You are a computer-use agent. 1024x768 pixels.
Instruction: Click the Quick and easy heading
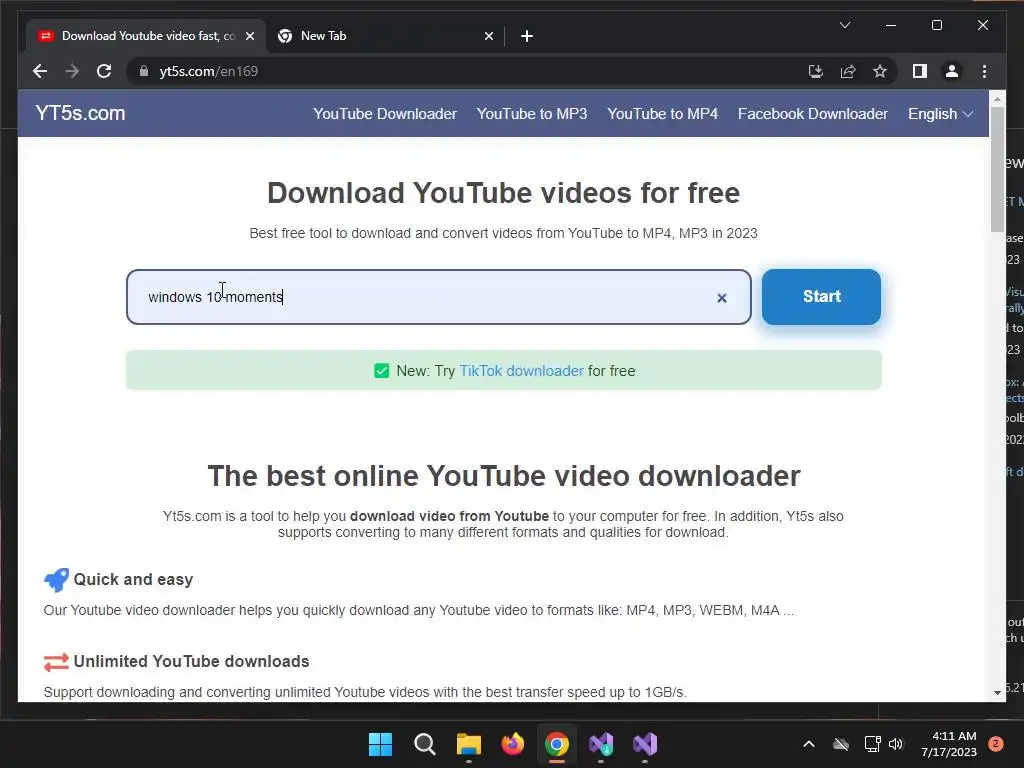(x=133, y=580)
